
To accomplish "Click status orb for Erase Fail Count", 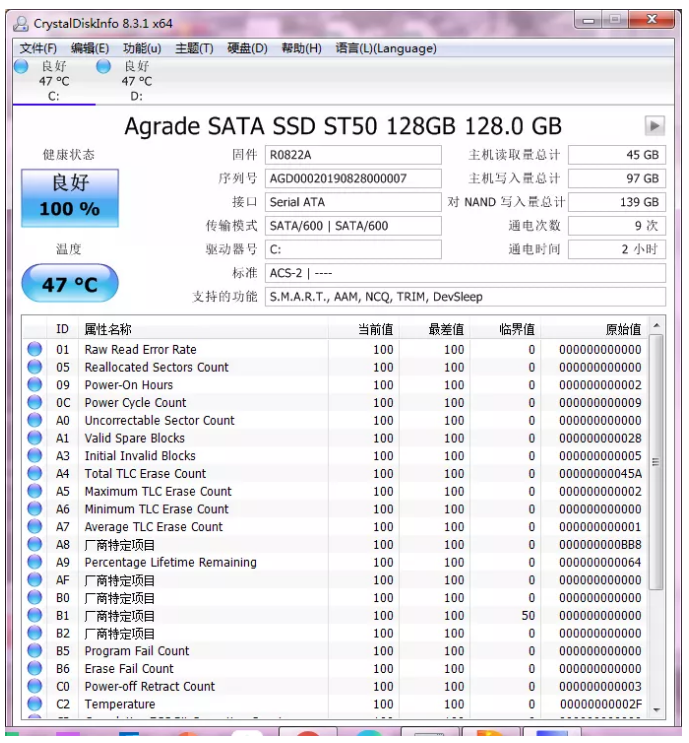I will [35, 669].
